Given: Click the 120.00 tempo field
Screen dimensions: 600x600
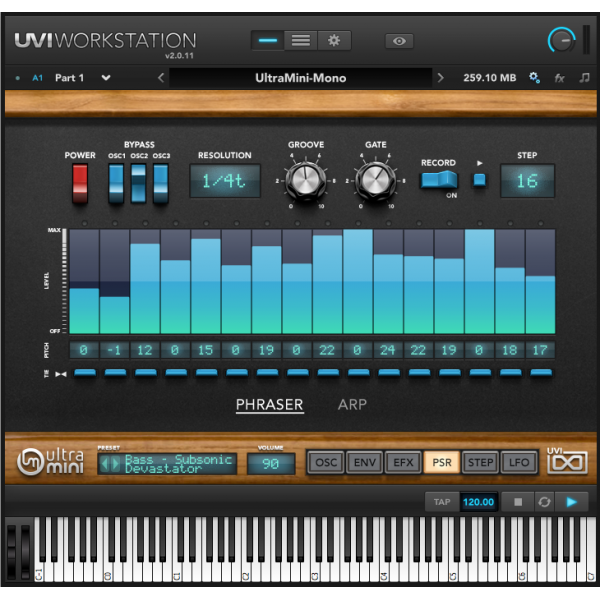Looking at the screenshot, I should point(478,502).
